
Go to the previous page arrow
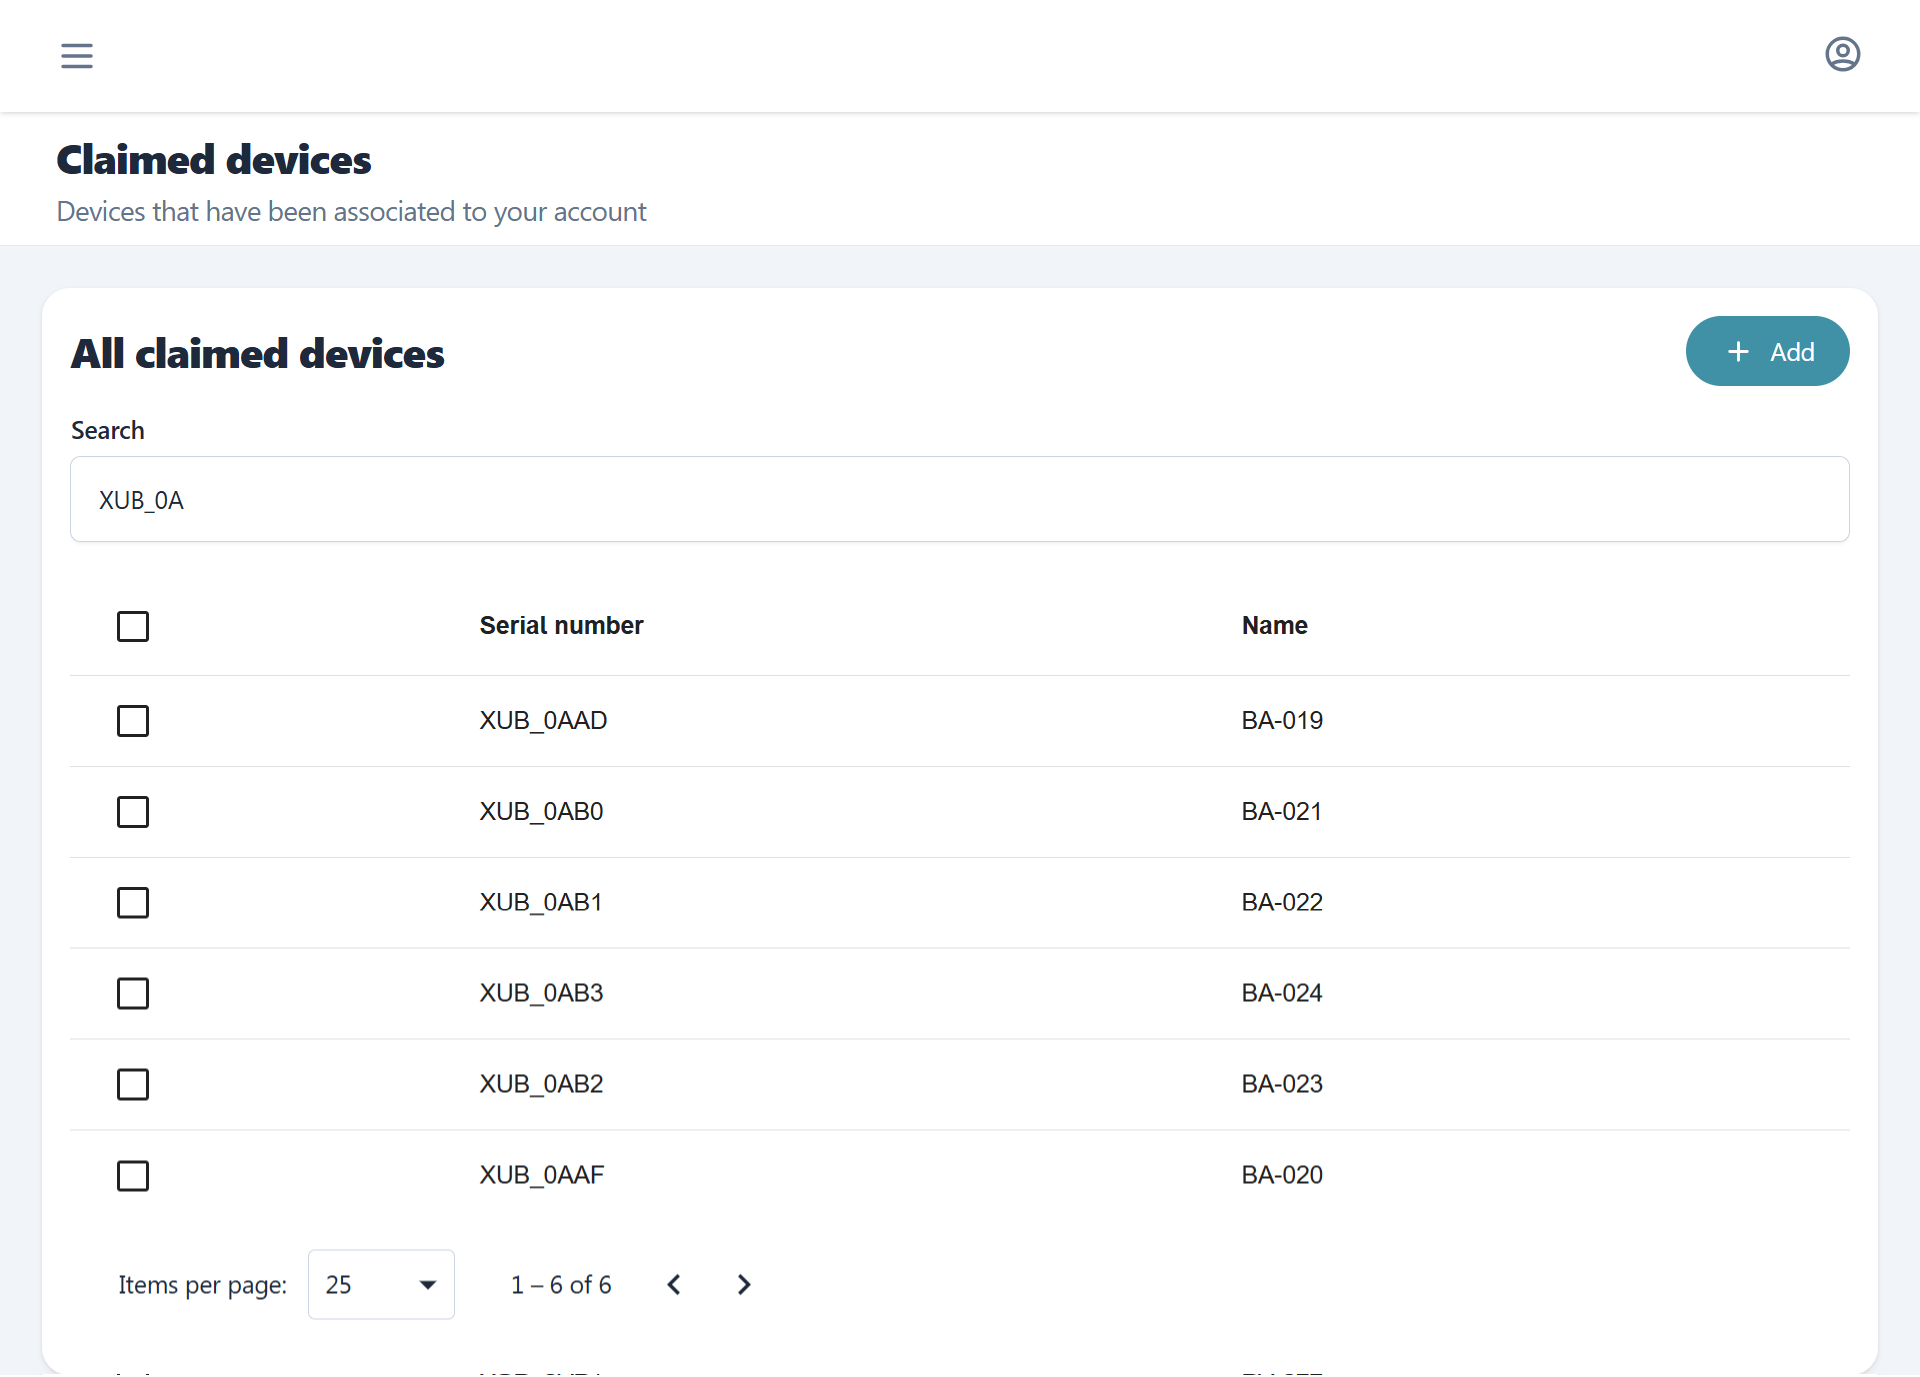(x=674, y=1285)
